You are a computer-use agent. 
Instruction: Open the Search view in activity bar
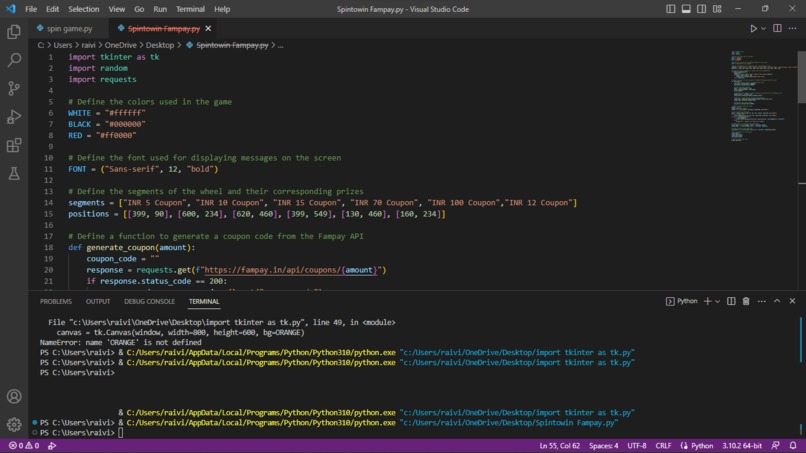(14, 60)
